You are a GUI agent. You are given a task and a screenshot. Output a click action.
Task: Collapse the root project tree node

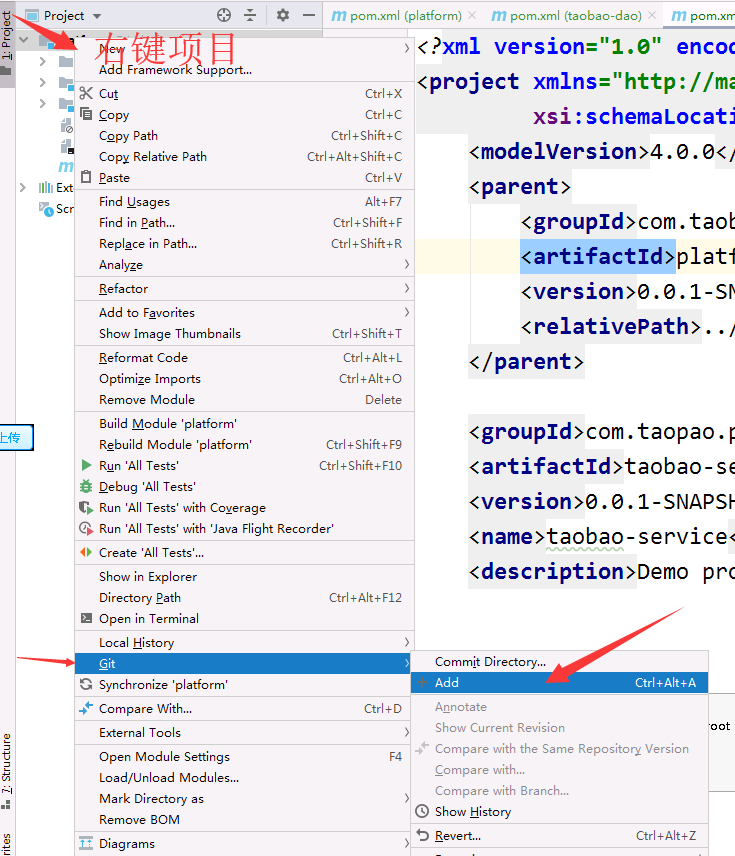(23, 40)
